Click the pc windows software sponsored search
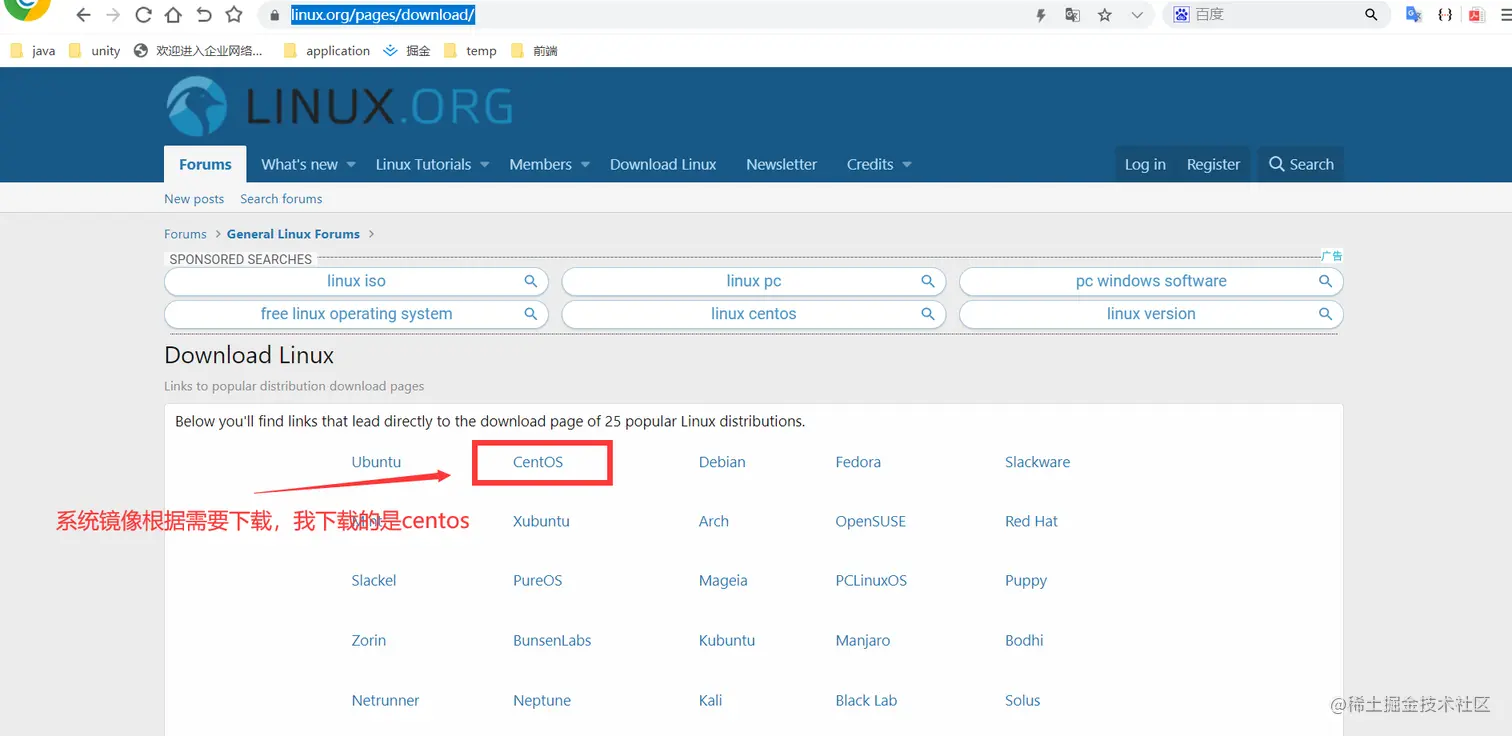 point(1151,281)
